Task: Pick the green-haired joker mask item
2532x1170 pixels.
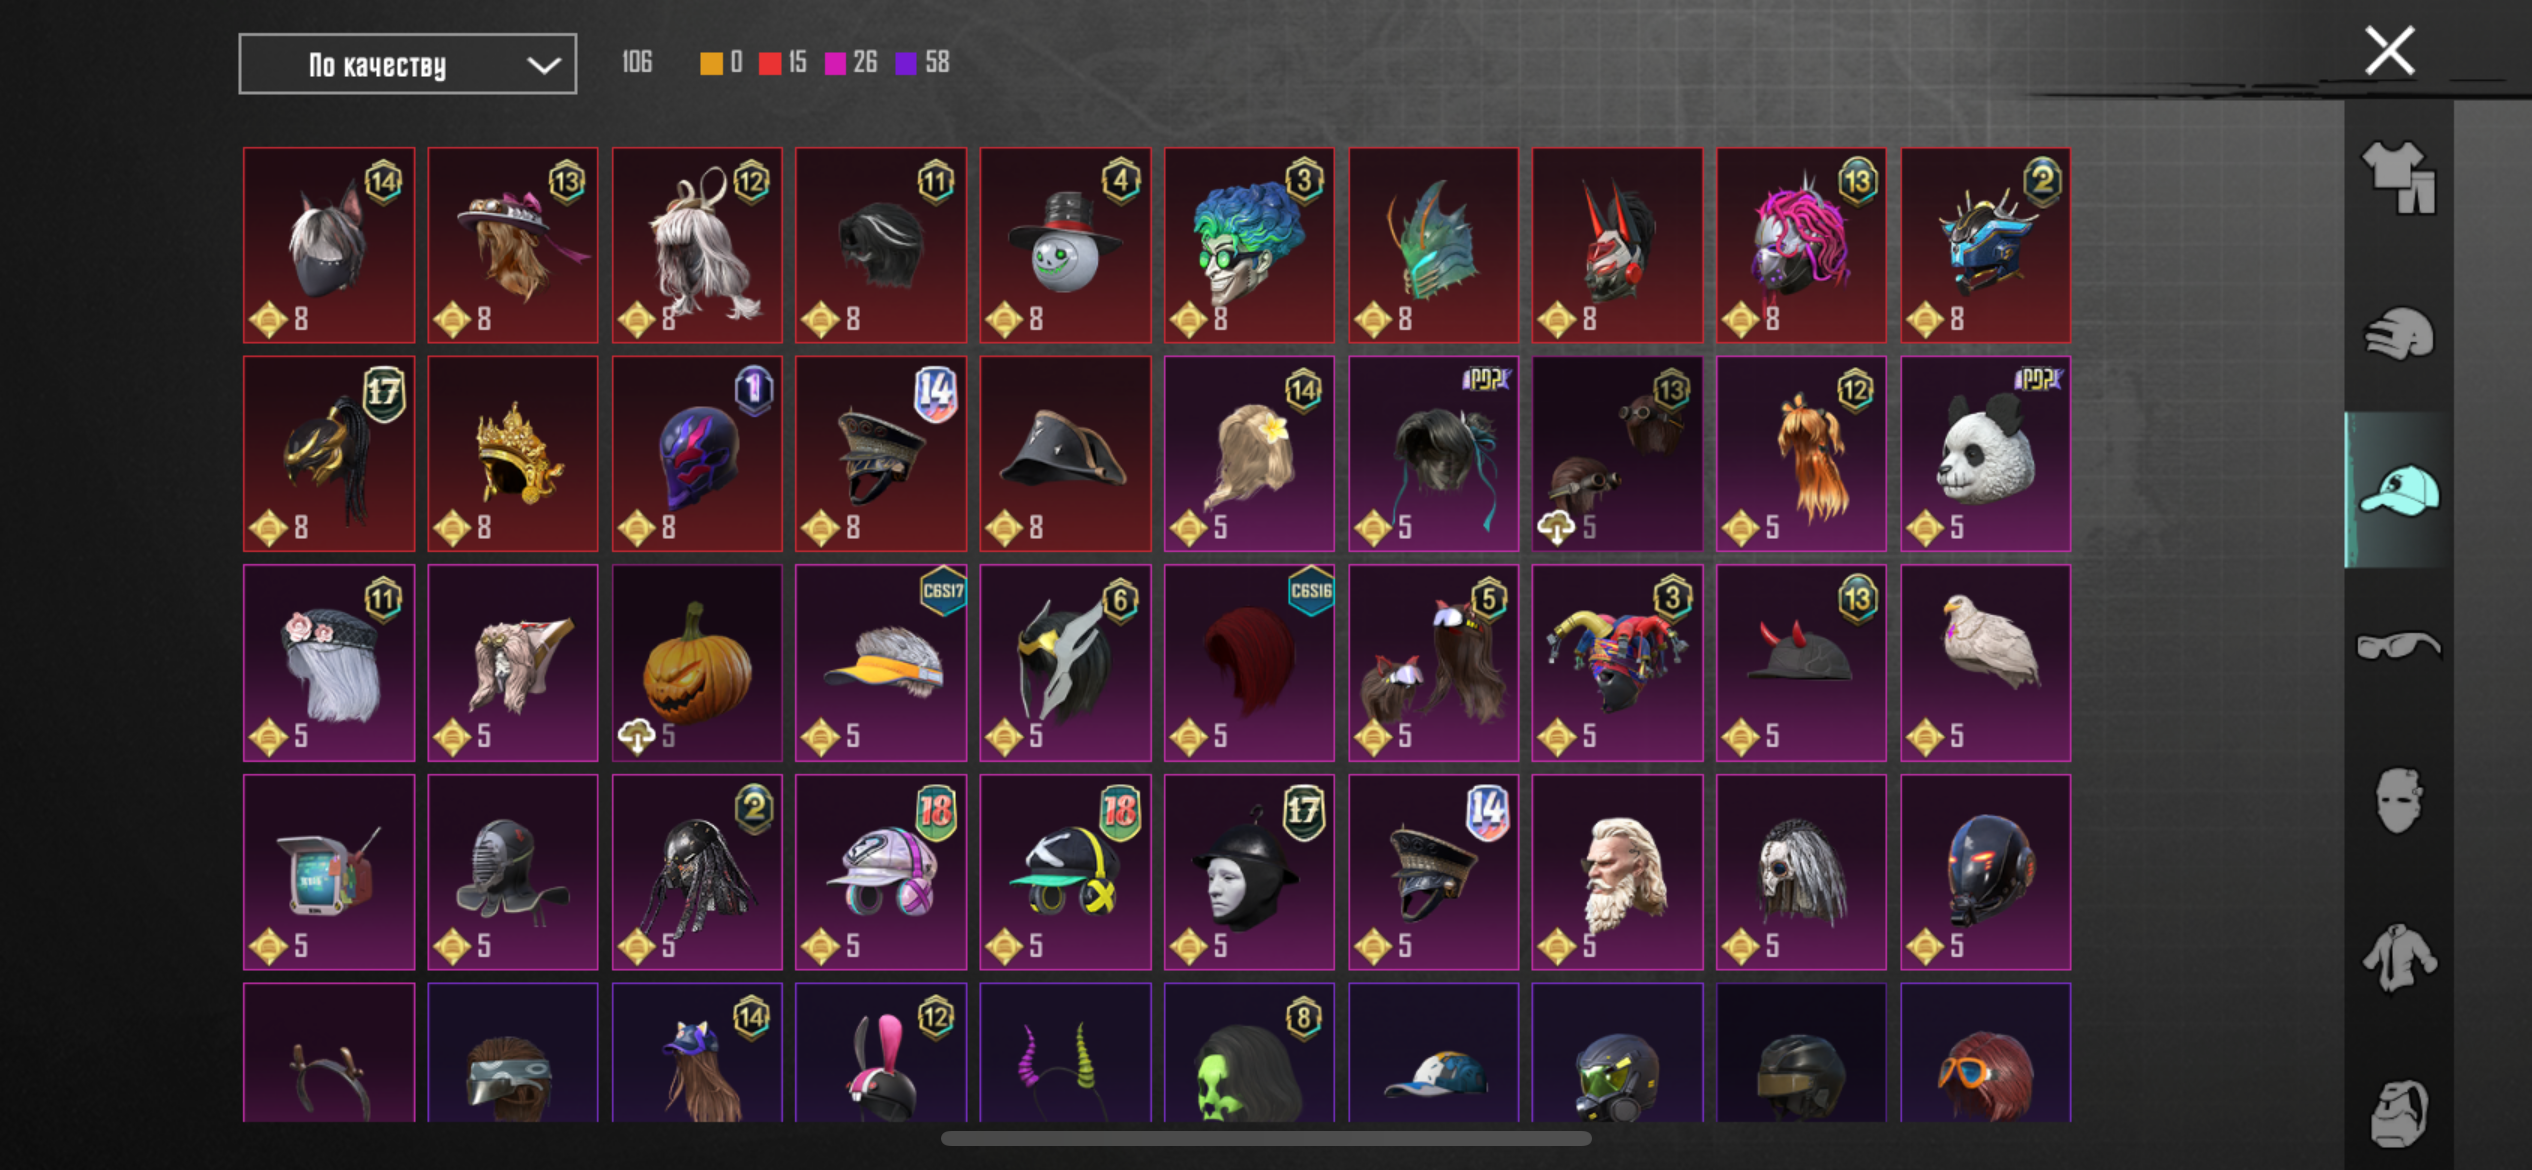Action: 1249,245
